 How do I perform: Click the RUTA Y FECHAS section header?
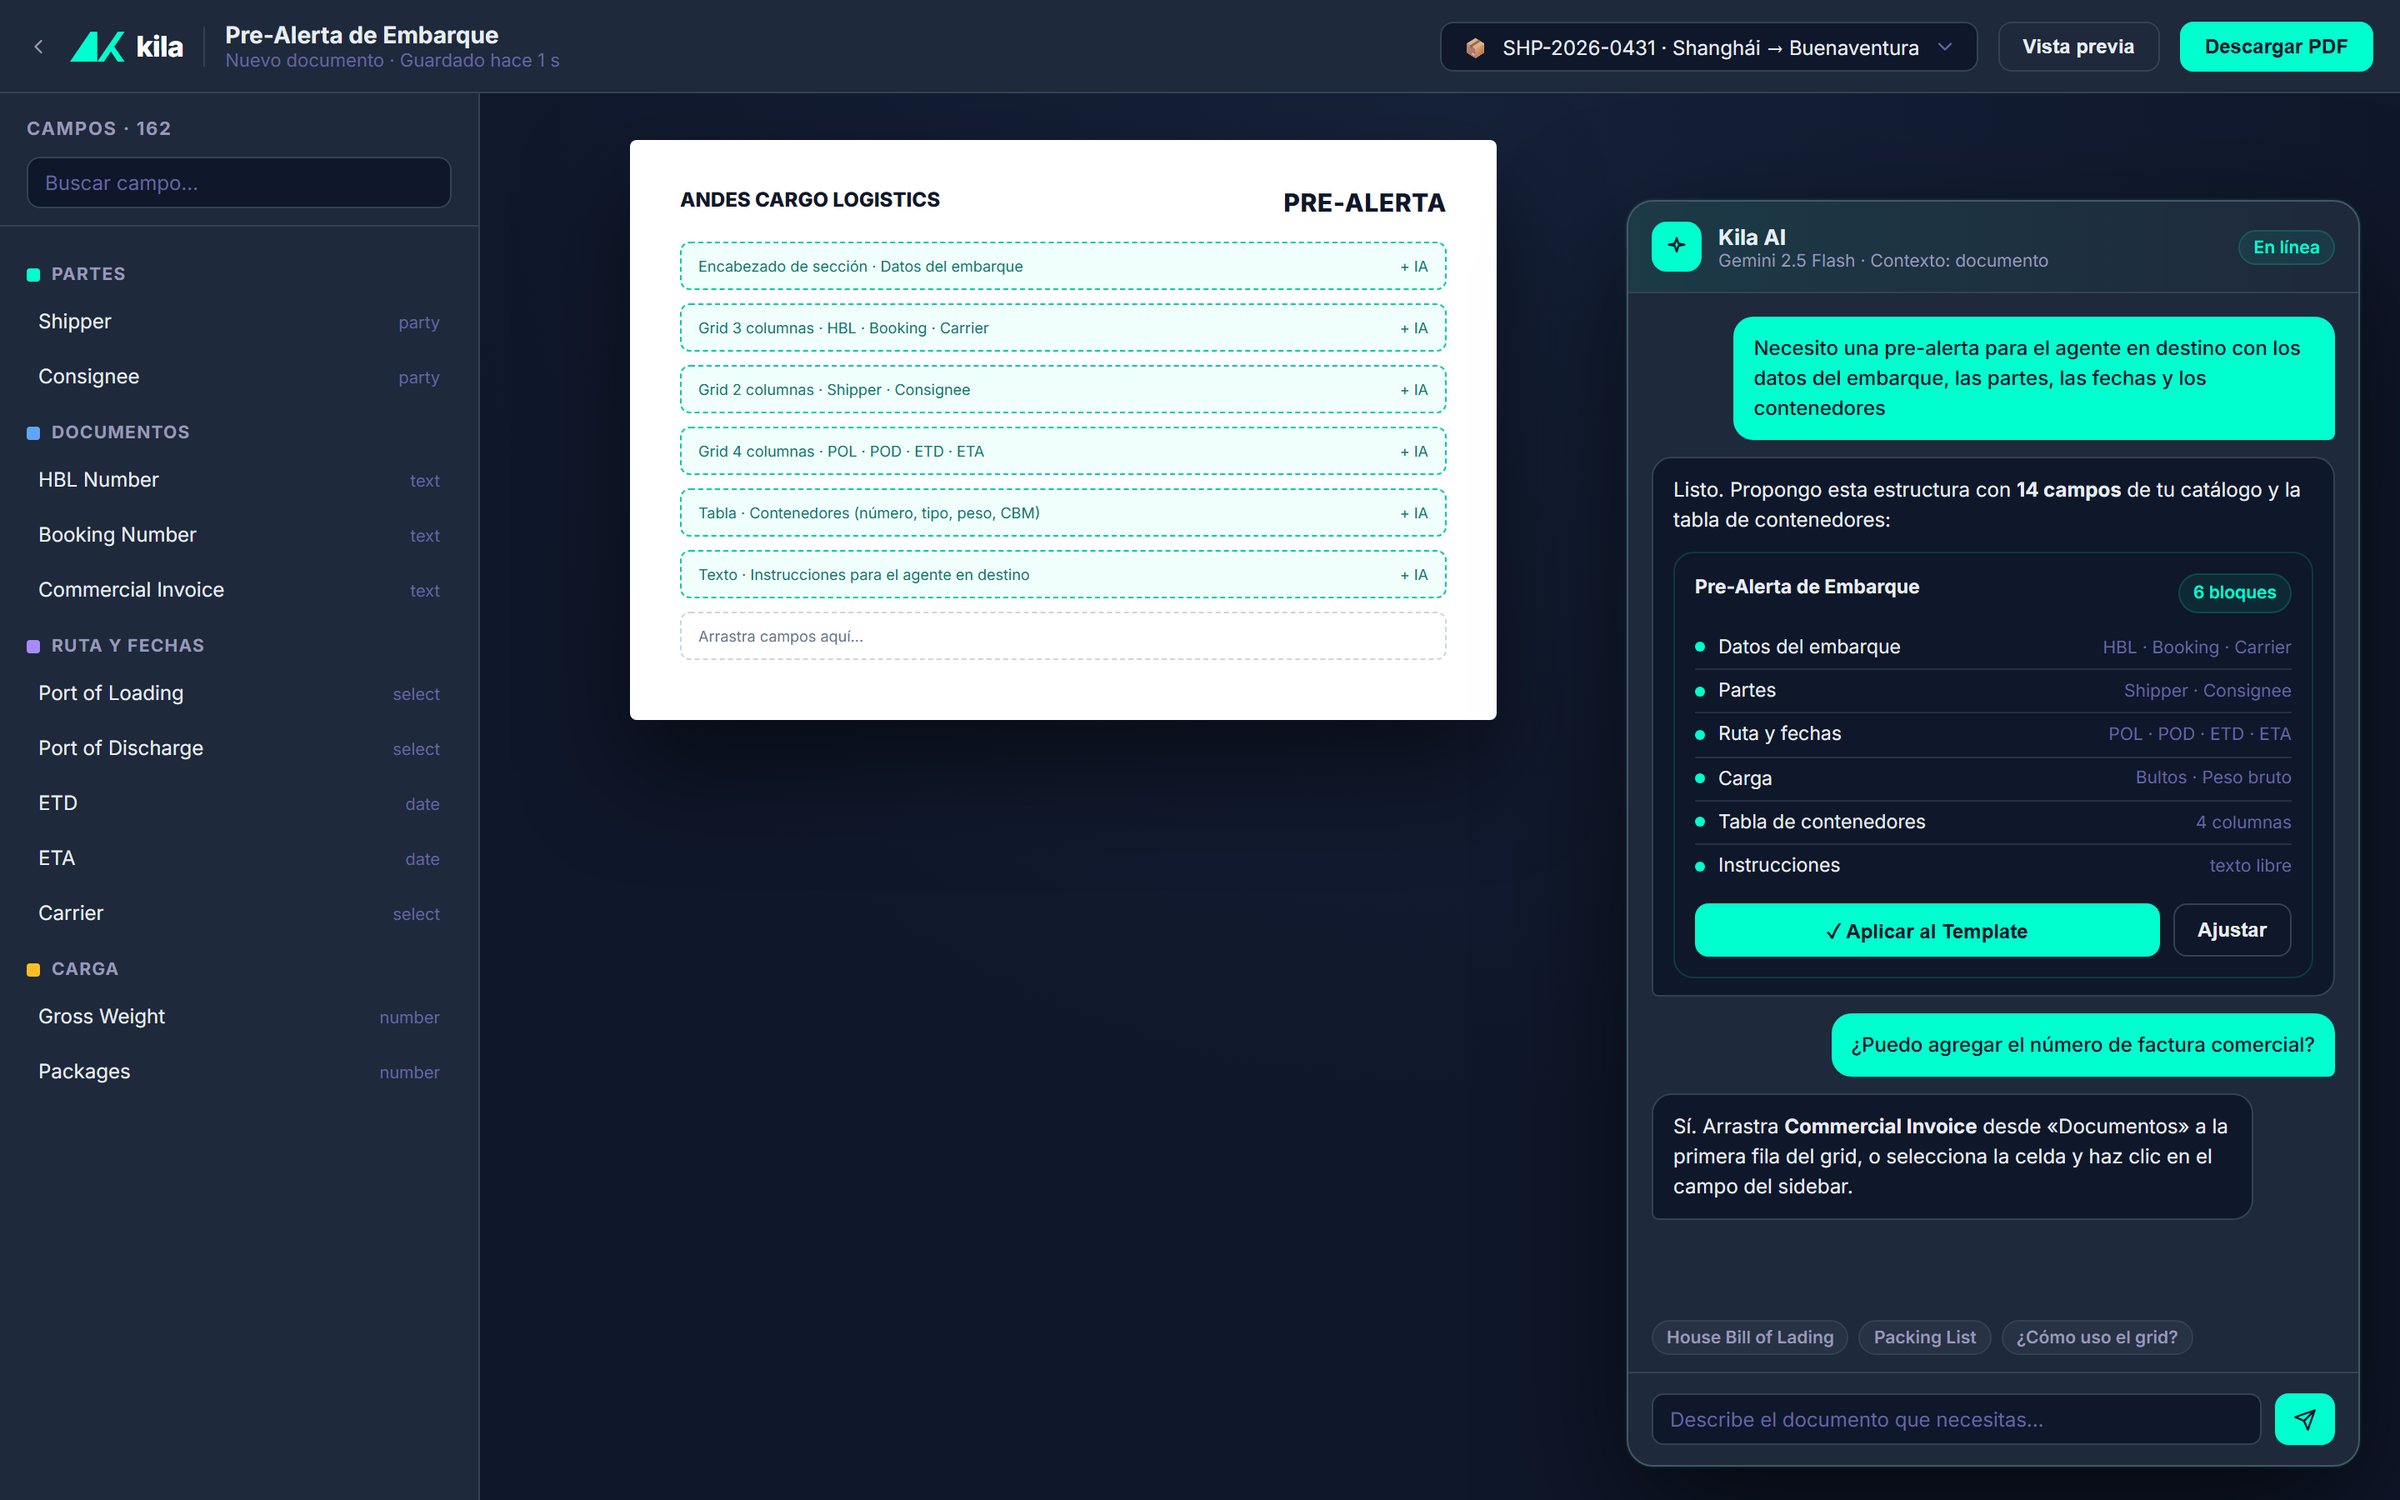(x=127, y=646)
